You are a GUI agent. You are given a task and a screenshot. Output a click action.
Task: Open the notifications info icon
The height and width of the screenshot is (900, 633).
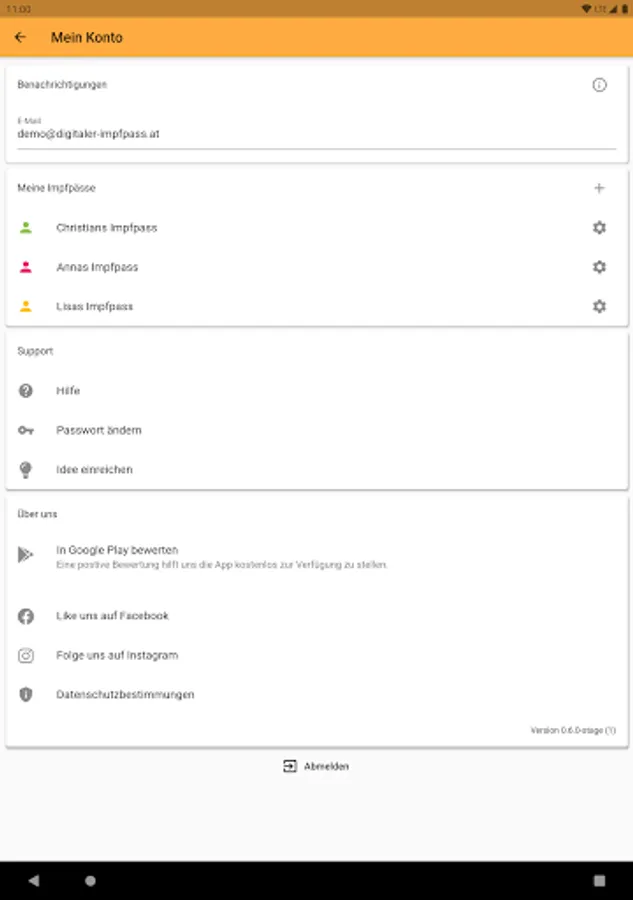tap(599, 85)
